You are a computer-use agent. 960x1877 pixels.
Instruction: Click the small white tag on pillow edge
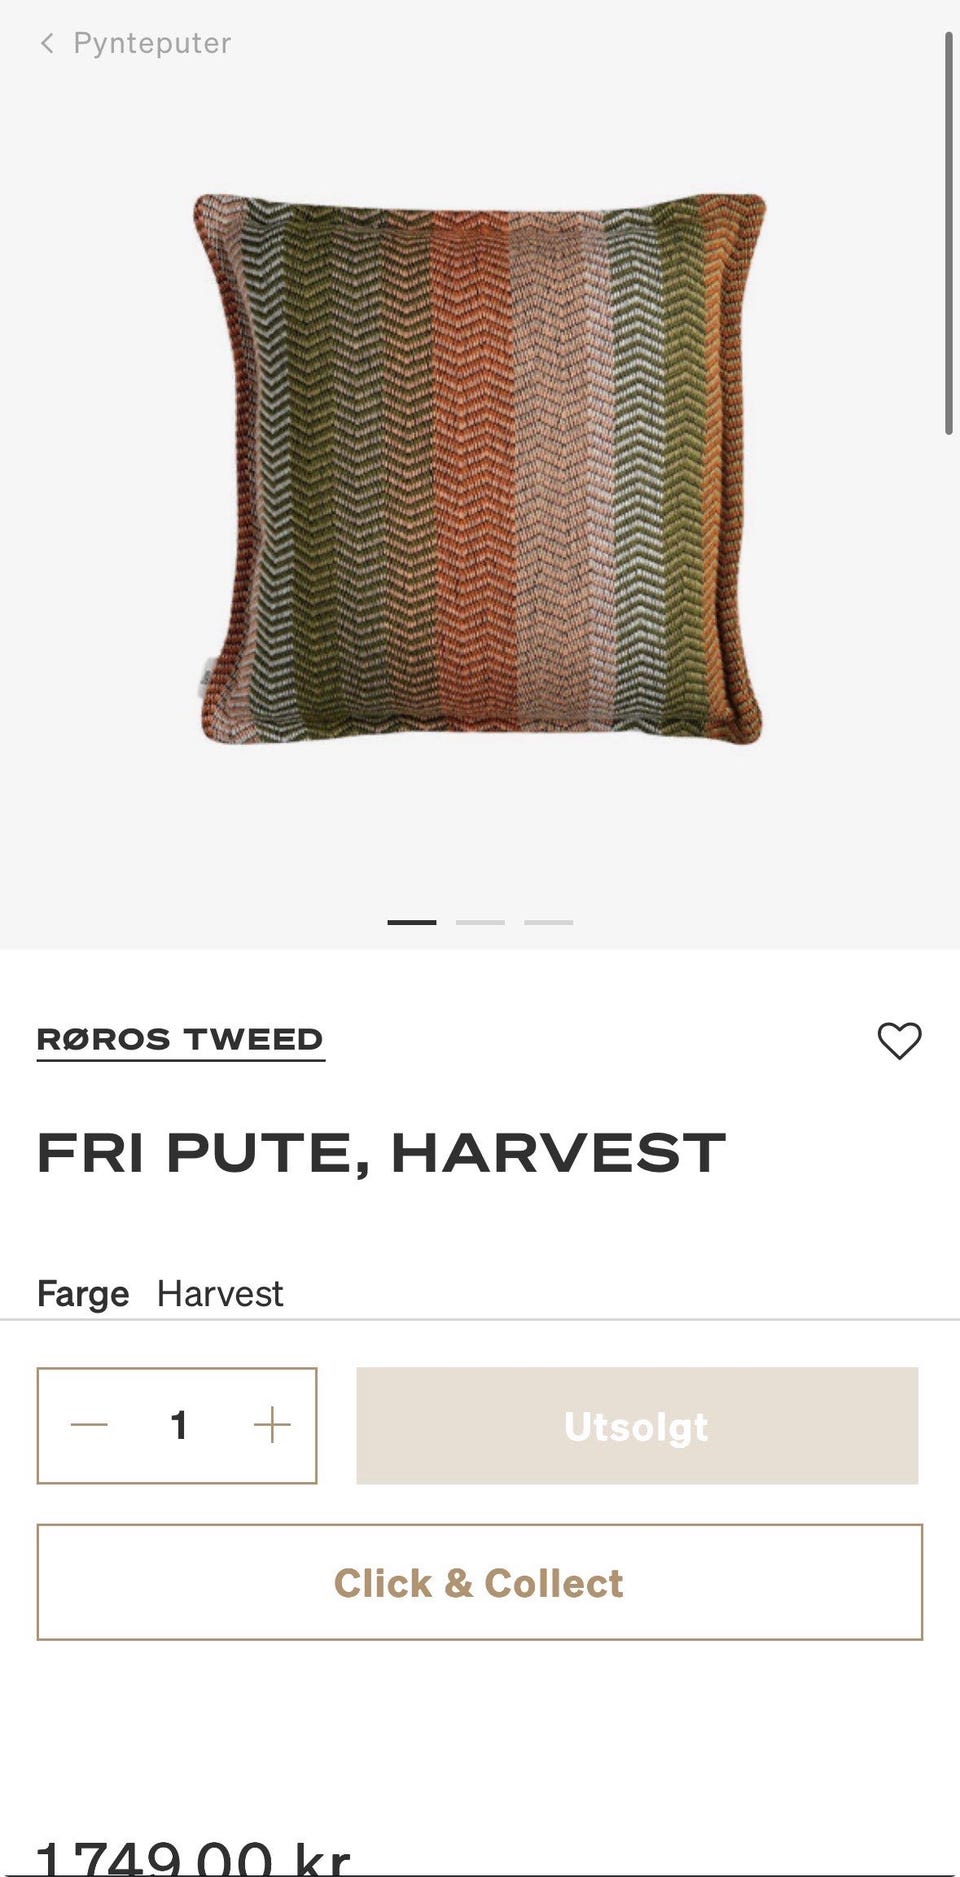207,678
